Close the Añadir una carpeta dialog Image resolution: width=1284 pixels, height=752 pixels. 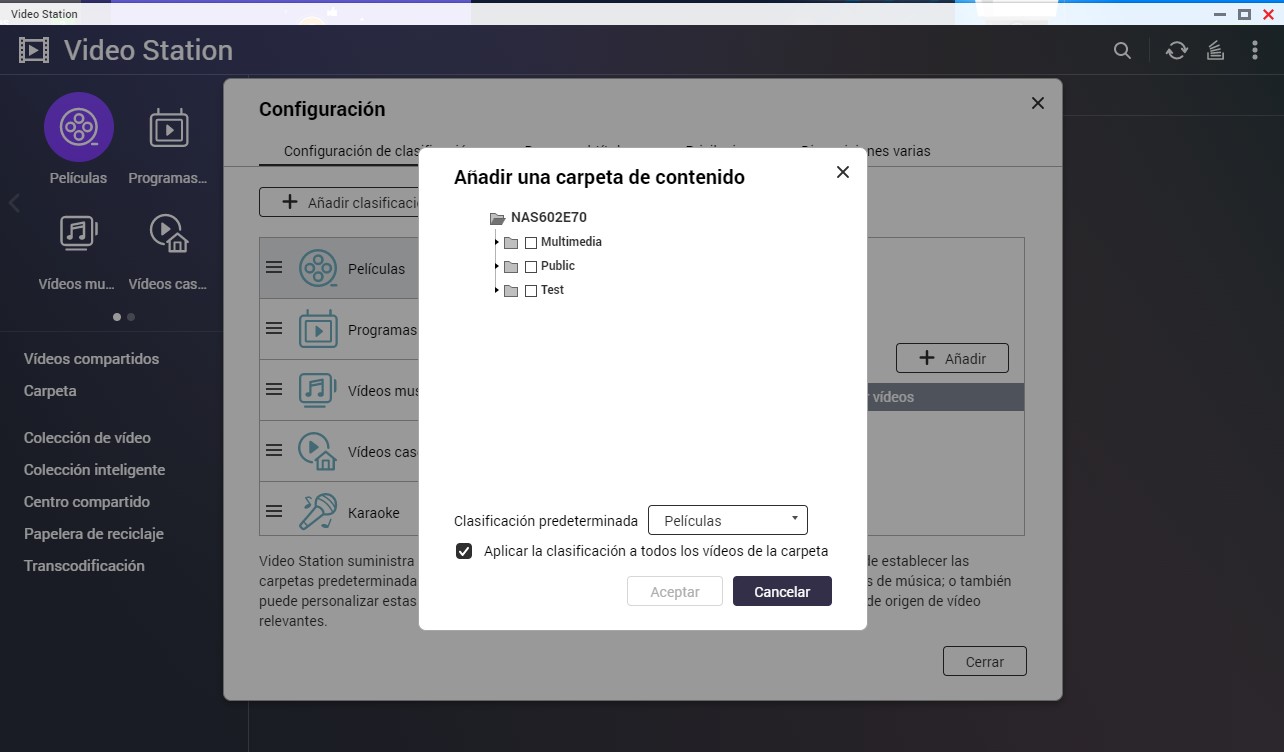[x=842, y=172]
